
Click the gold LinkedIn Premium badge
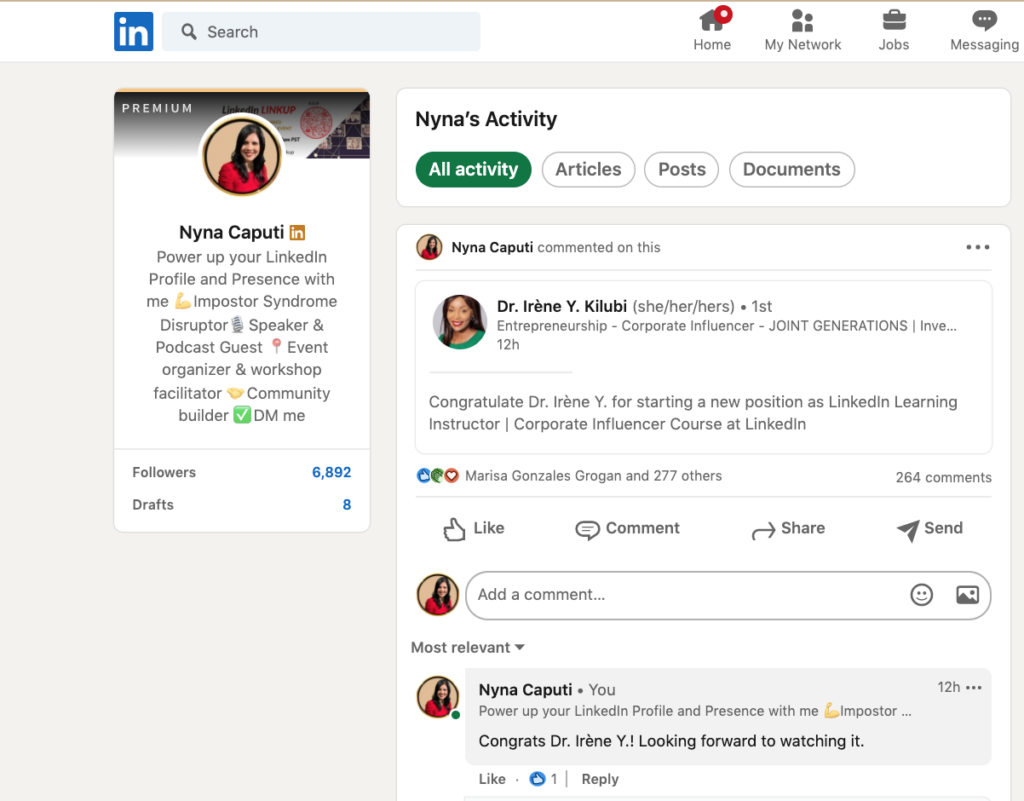297,232
